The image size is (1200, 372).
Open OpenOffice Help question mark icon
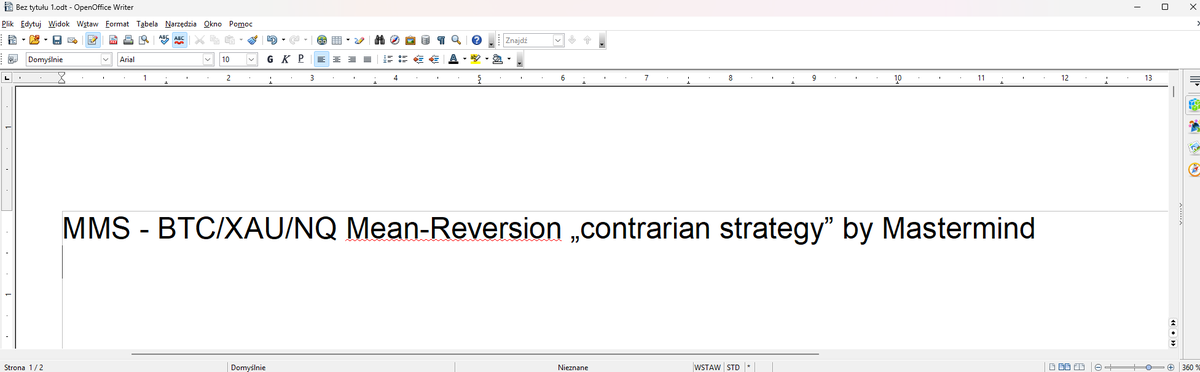click(x=477, y=40)
